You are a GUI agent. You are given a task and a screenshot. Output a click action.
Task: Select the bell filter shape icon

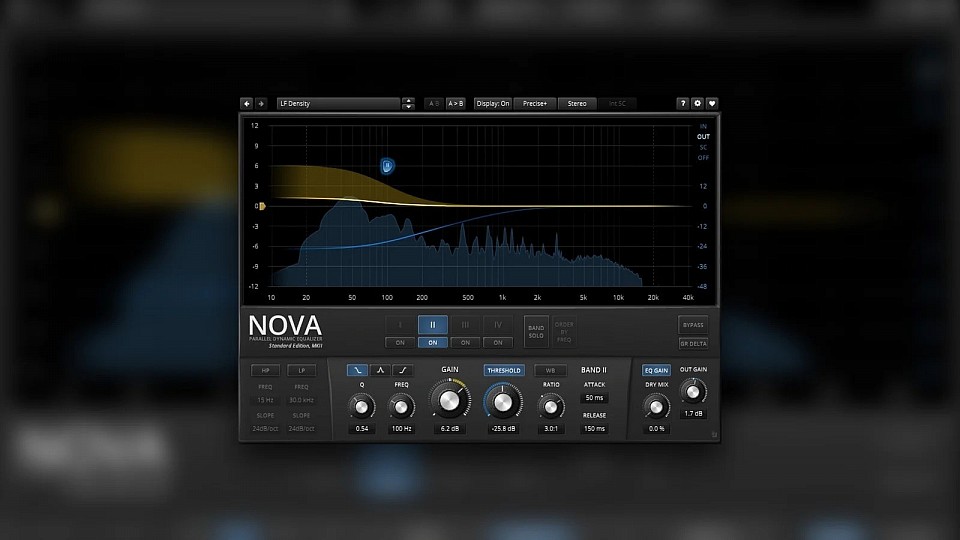coord(380,370)
